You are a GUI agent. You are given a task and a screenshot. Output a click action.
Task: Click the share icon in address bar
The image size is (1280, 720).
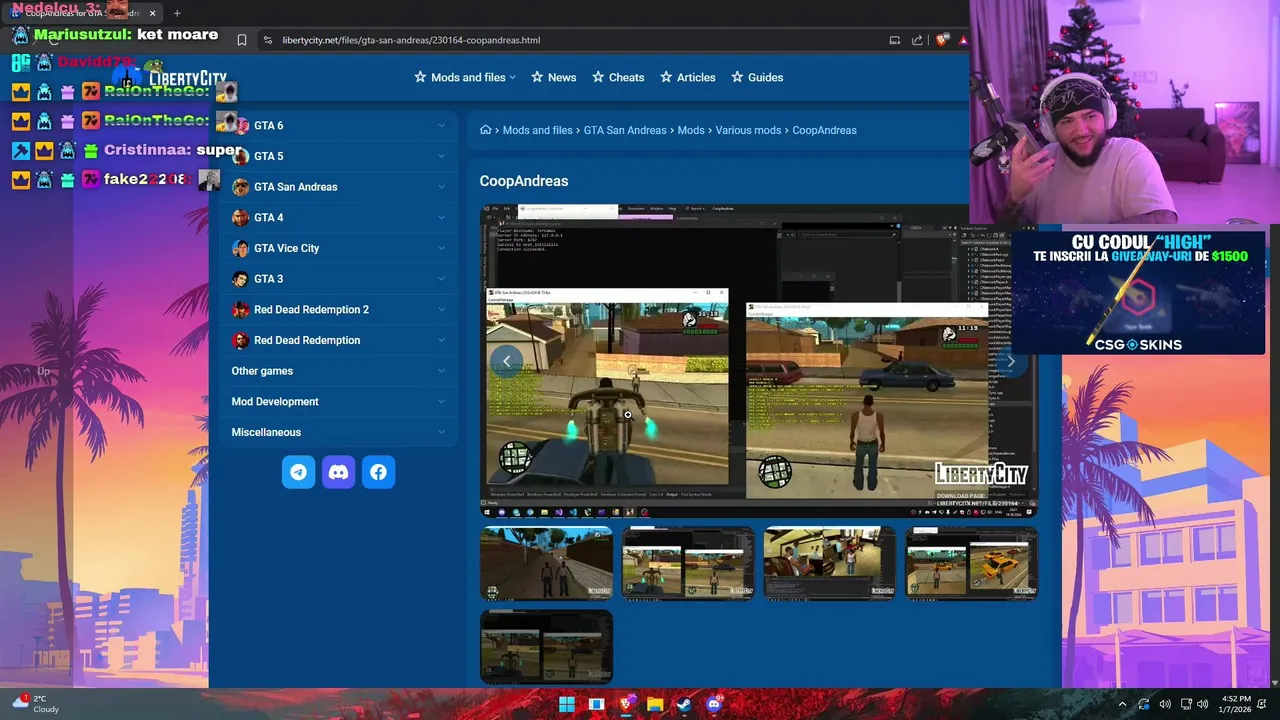coord(917,40)
